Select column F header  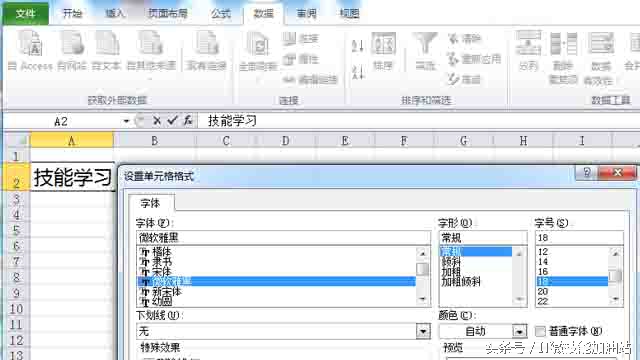pyautogui.click(x=404, y=141)
